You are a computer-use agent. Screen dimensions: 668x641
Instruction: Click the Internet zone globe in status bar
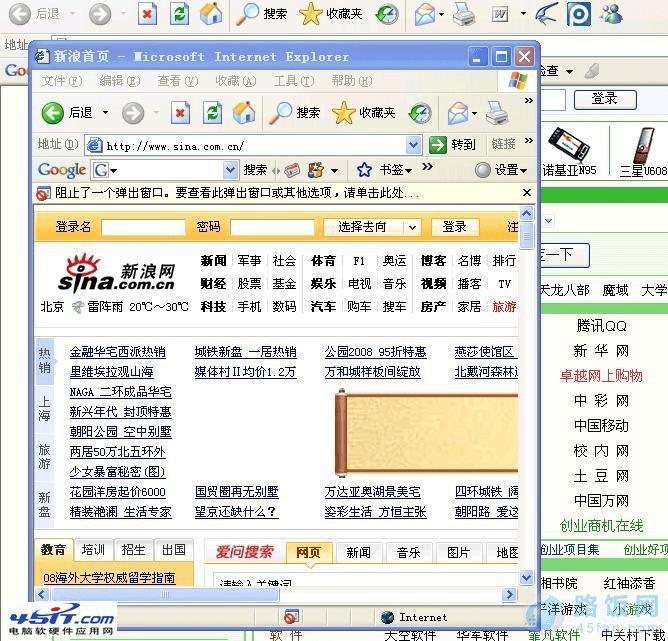coord(387,617)
